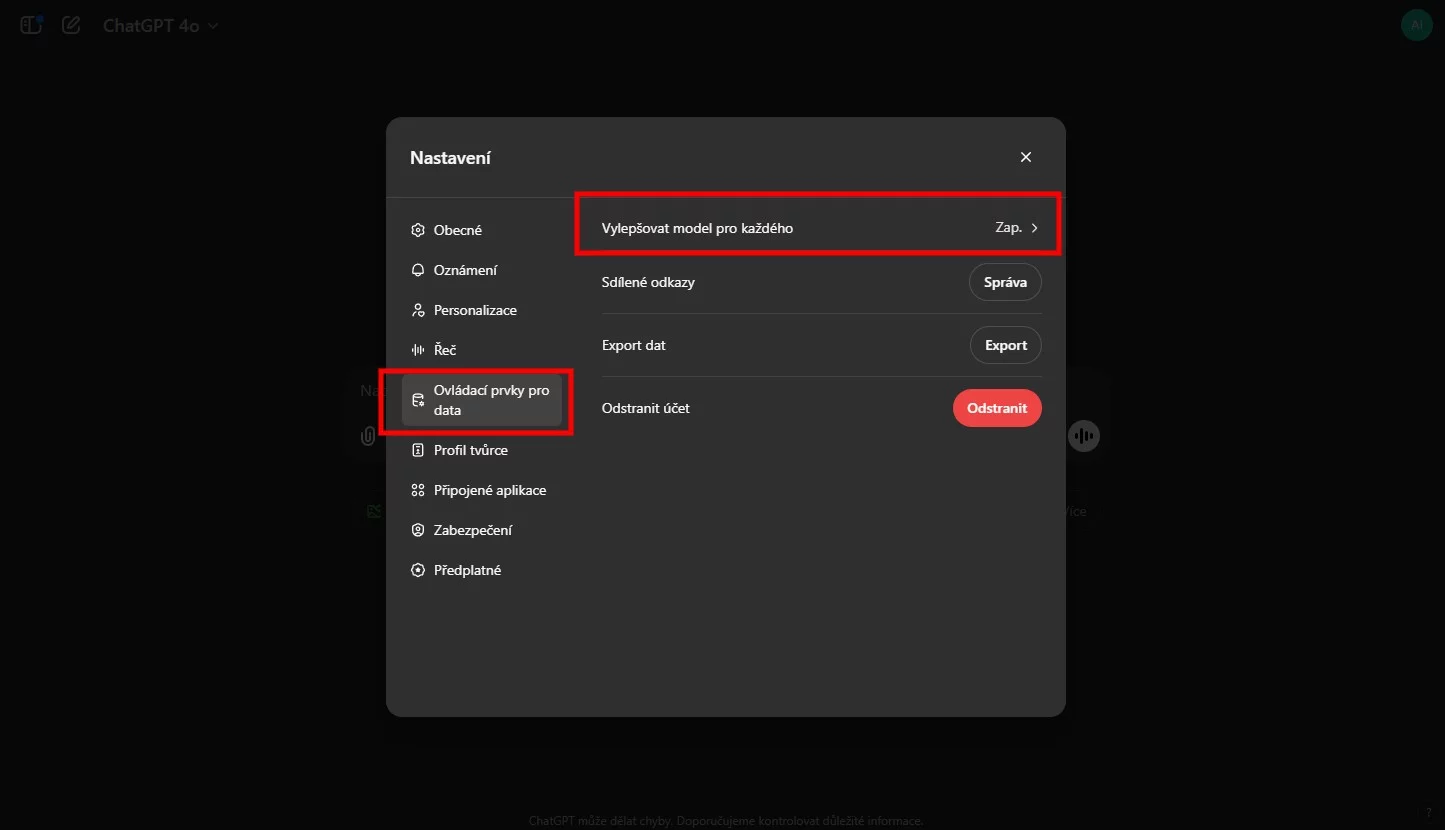Open Vylepšovat model pro každého setting
Image resolution: width=1445 pixels, height=830 pixels.
coord(697,228)
